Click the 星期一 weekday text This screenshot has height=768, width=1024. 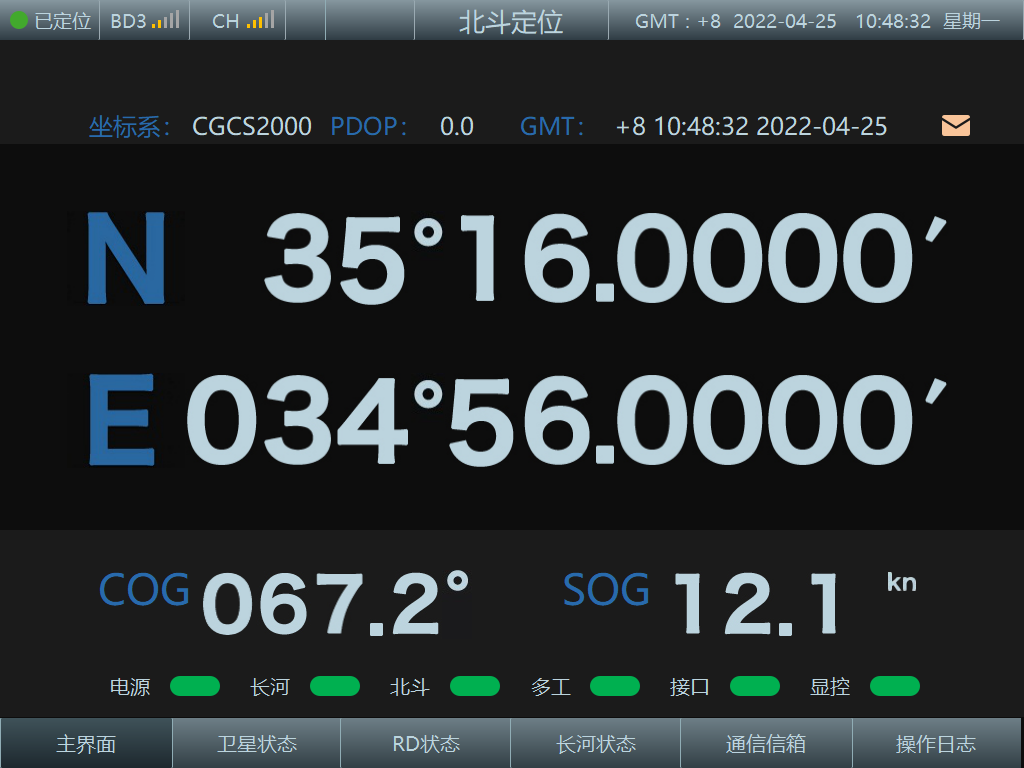coord(971,21)
